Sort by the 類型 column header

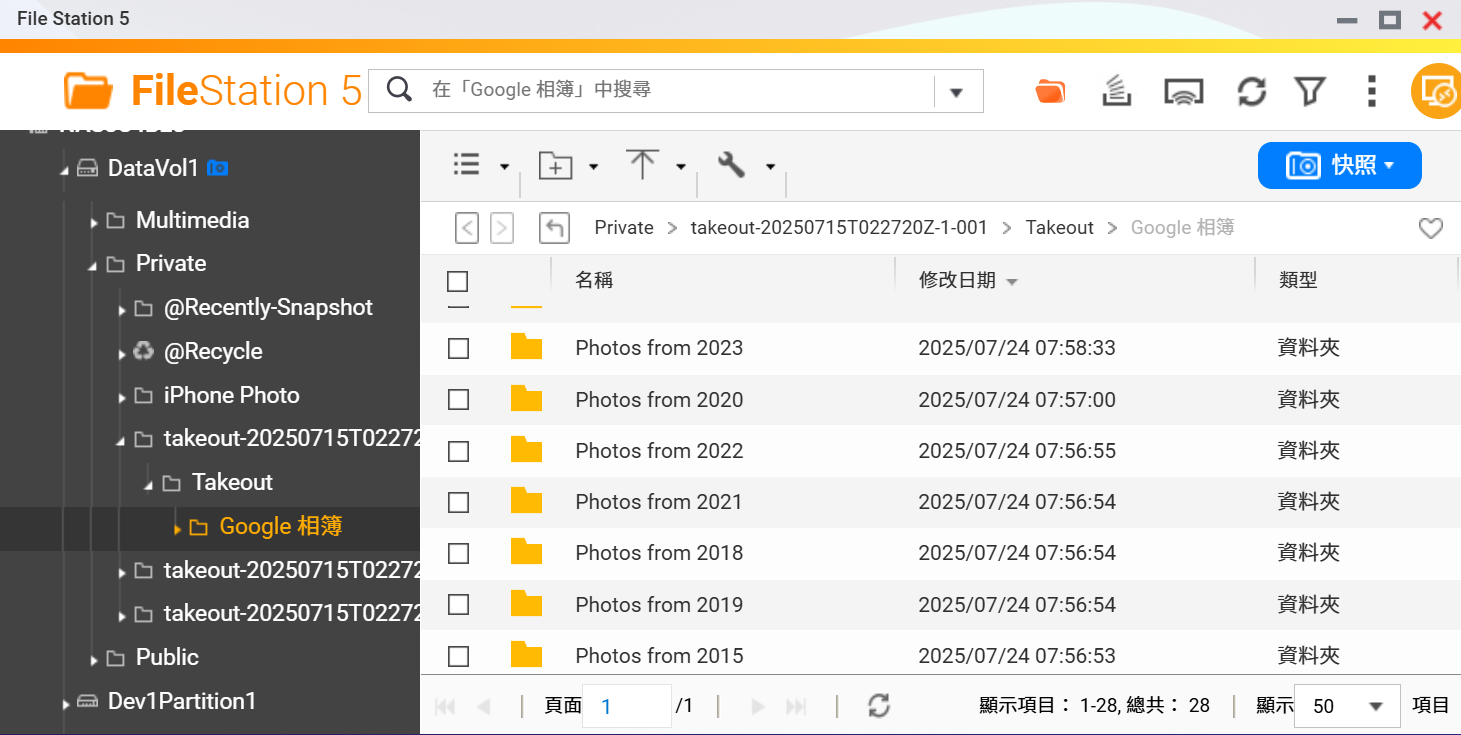(1298, 280)
